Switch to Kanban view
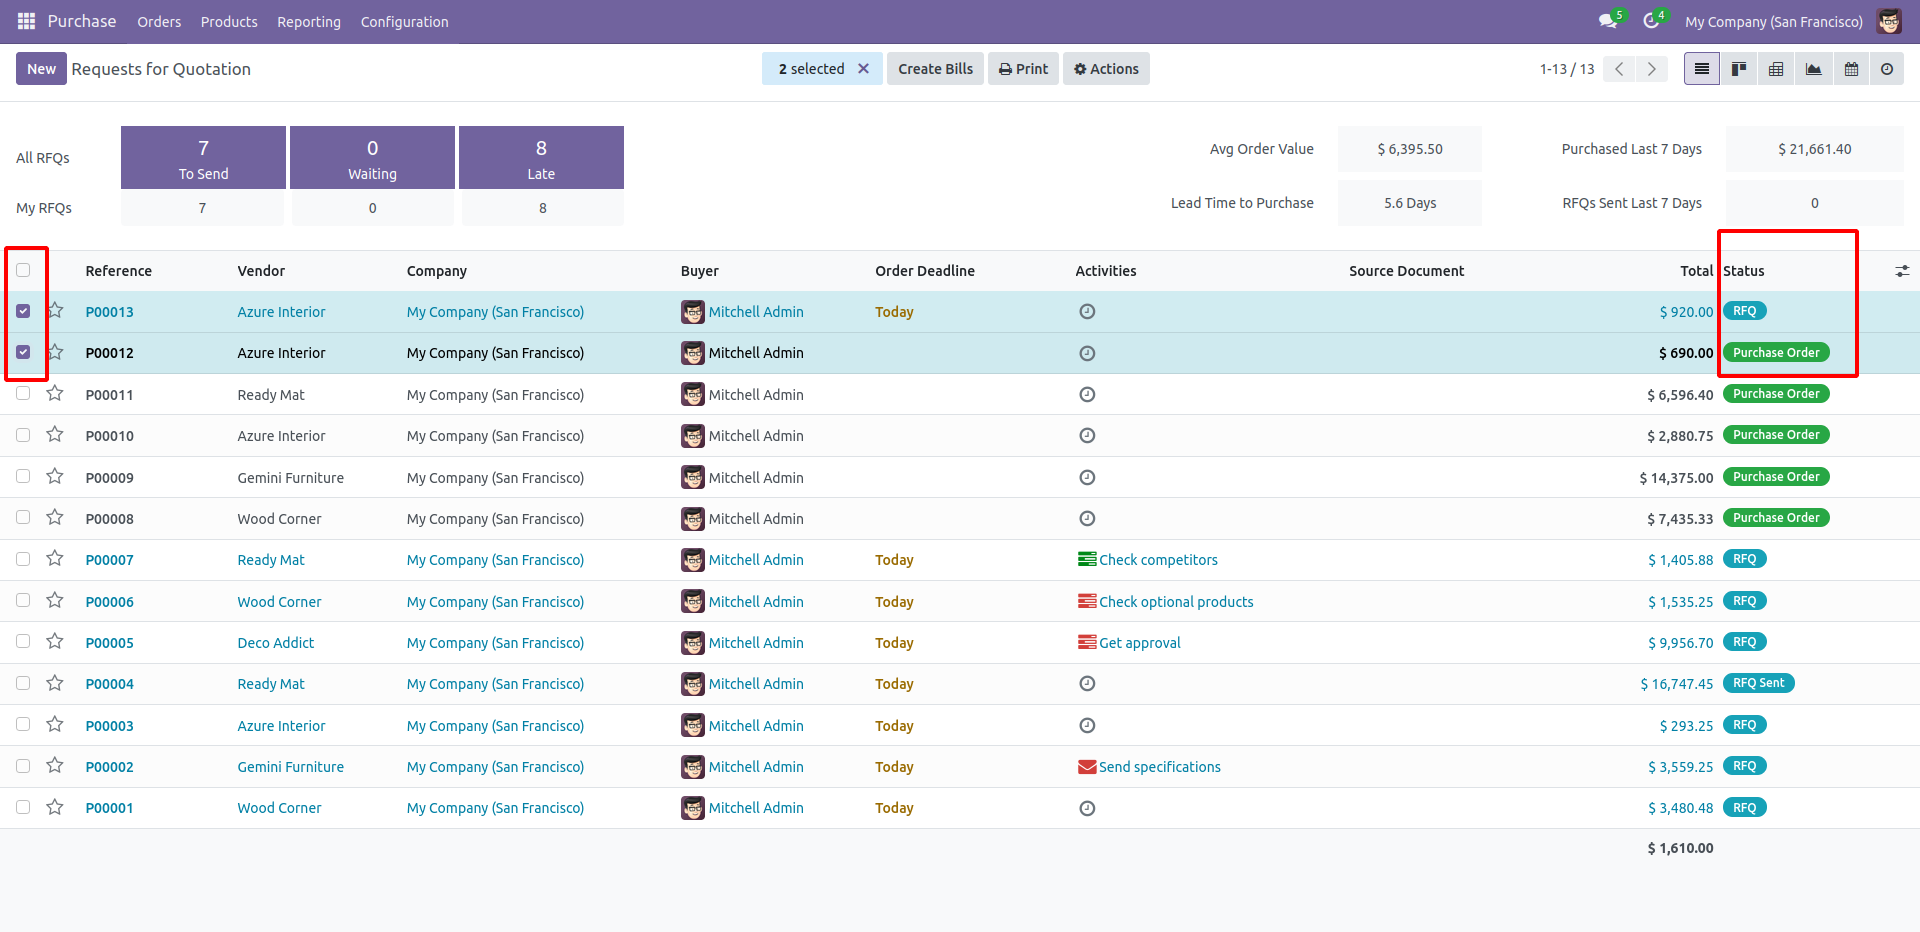The width and height of the screenshot is (1920, 932). pos(1739,69)
